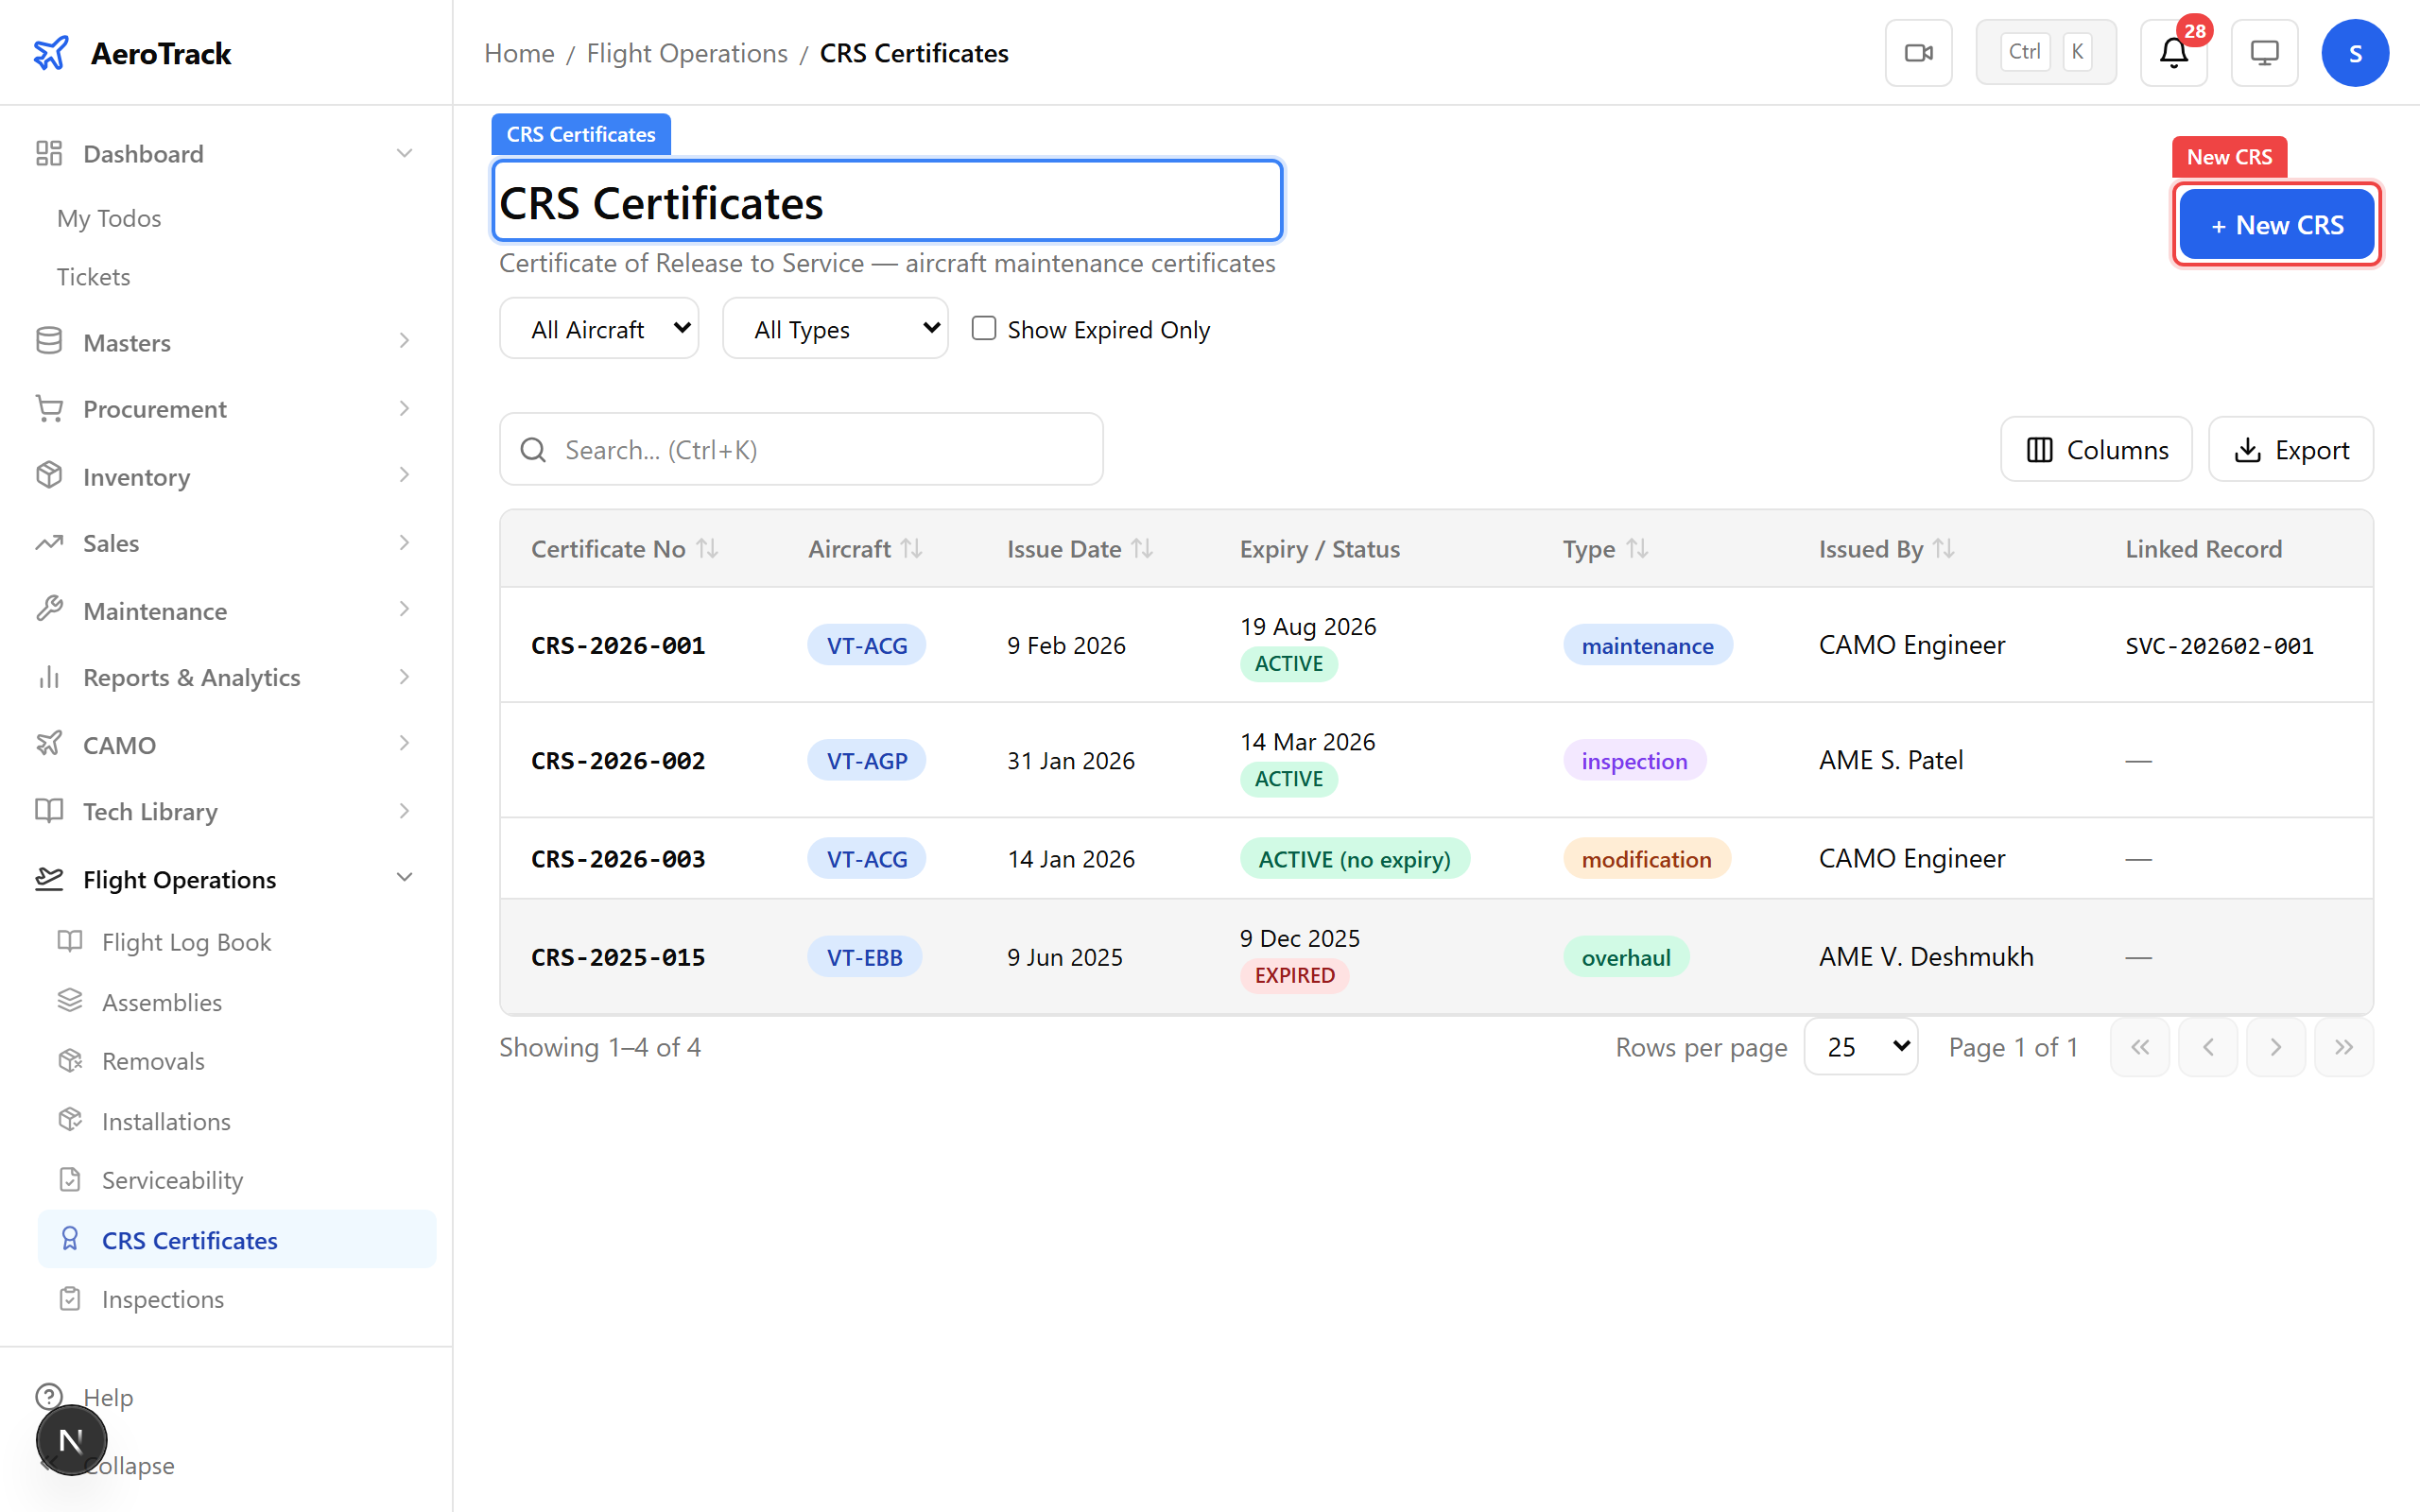The height and width of the screenshot is (1512, 2420).
Task: Toggle sorting on the Issue Date column
Action: coord(1142,548)
